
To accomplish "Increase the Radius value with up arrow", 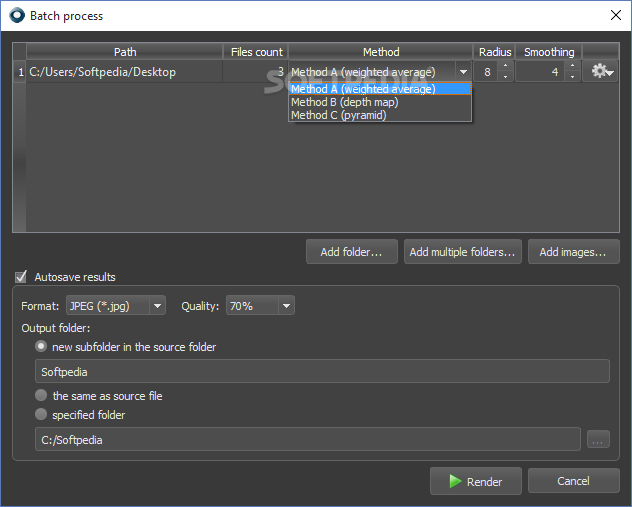I will (x=505, y=66).
